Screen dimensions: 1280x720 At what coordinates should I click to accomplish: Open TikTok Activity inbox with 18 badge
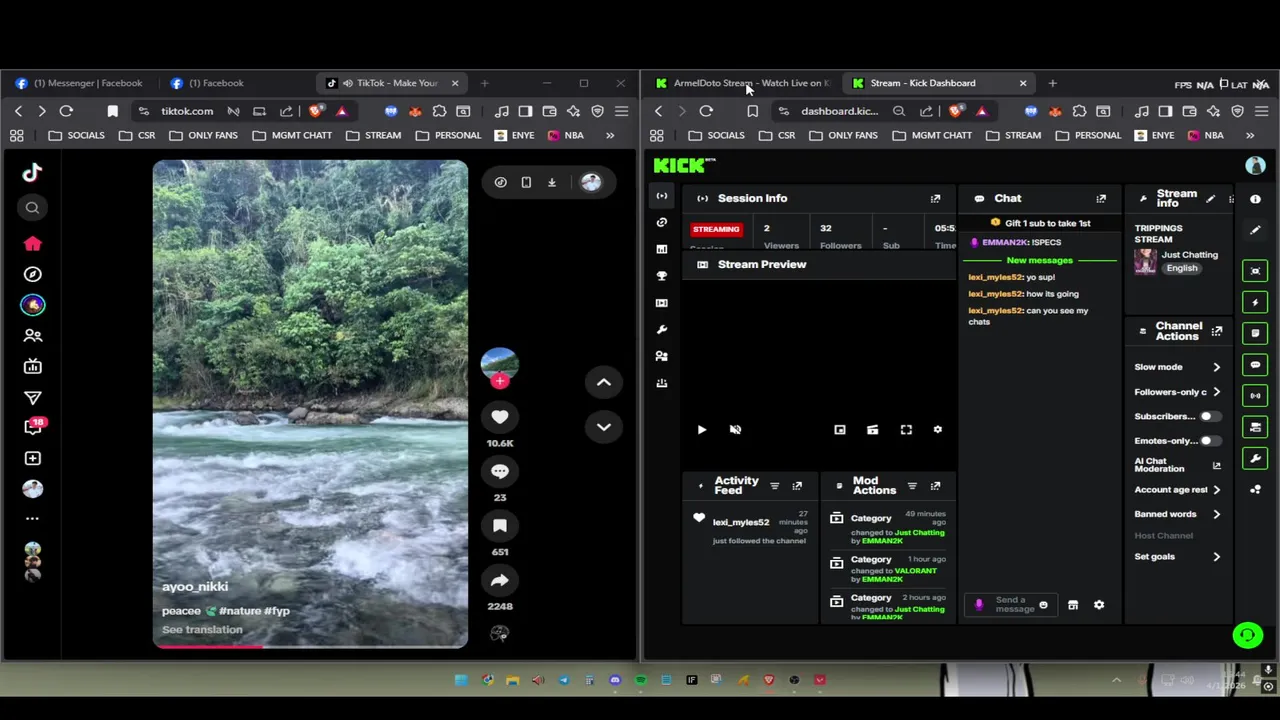[32, 427]
